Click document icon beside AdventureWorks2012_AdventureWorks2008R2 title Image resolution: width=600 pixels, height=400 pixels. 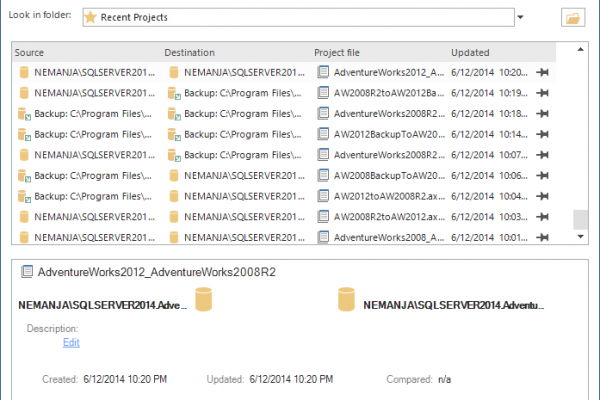(x=27, y=271)
